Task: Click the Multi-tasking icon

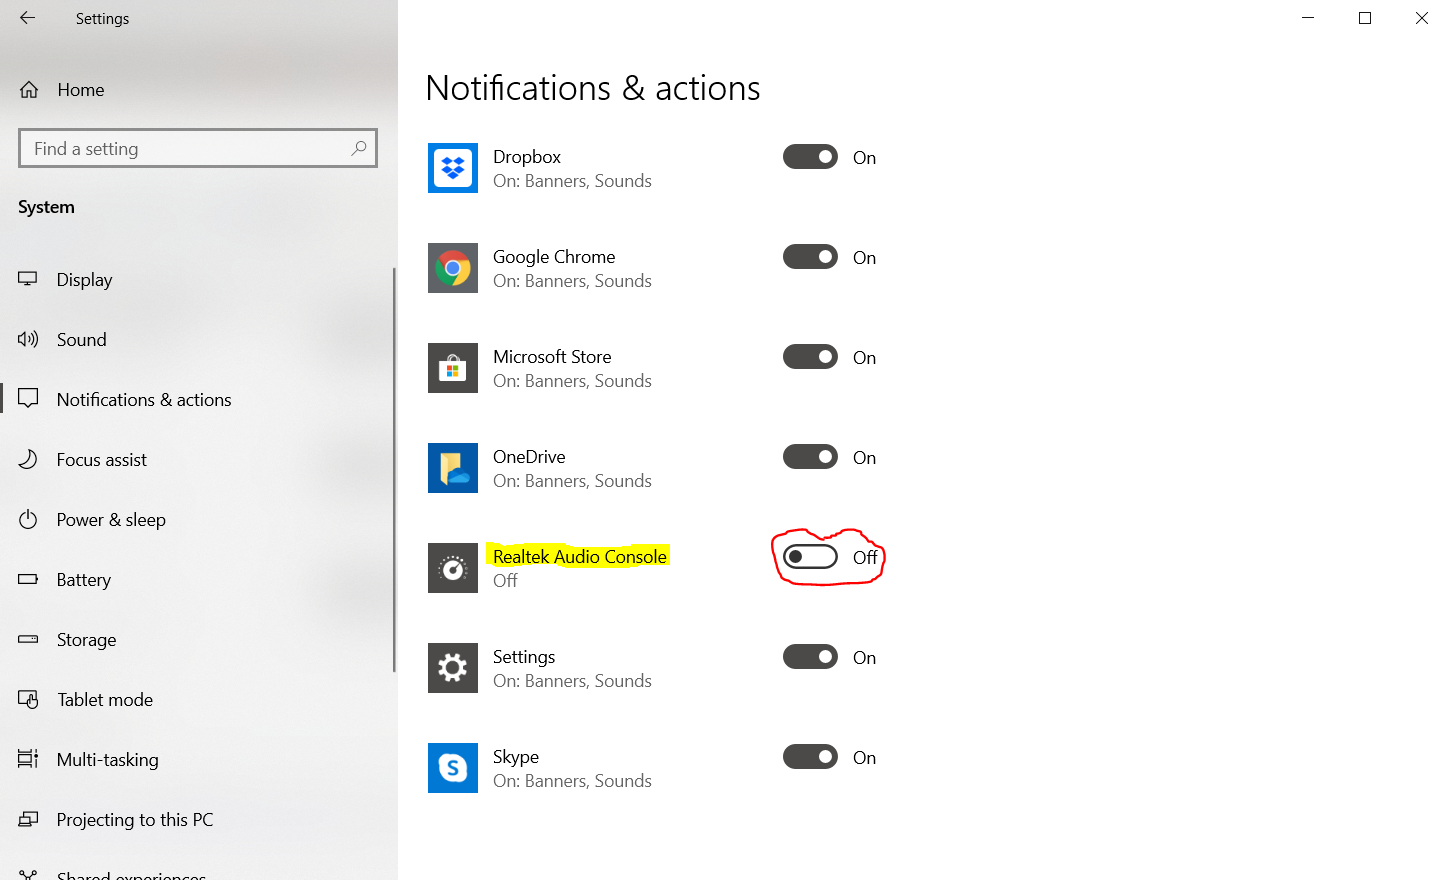Action: pos(28,759)
